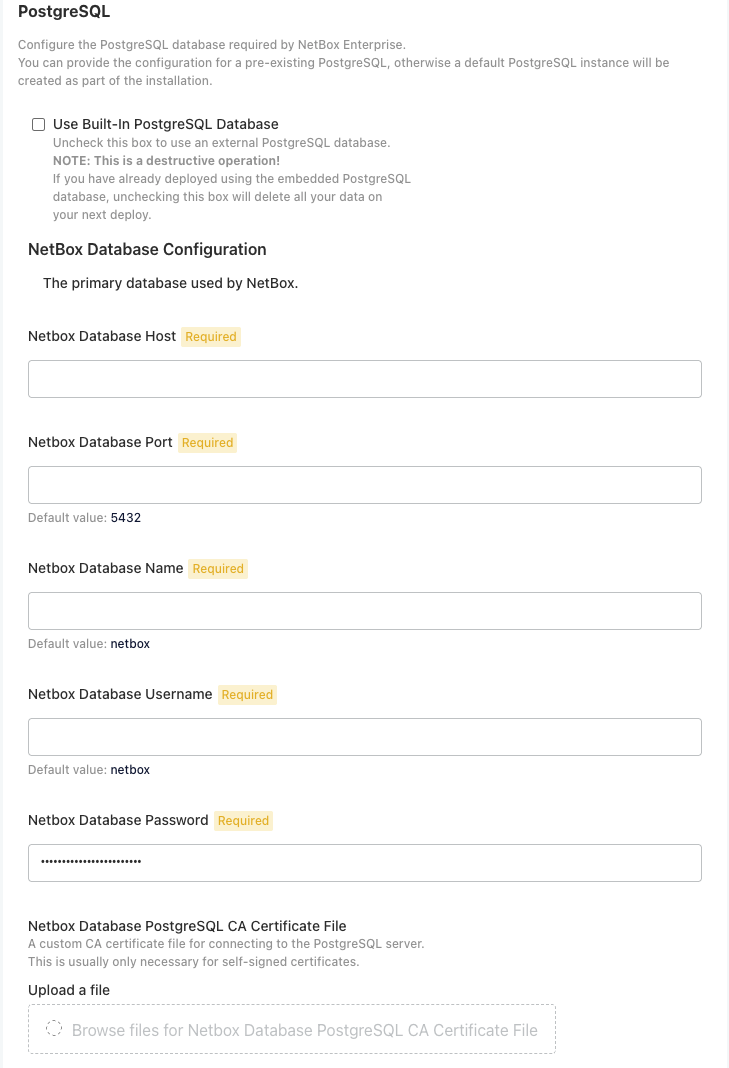The image size is (729, 1068).
Task: Click the Required badge next to Netbox Database Username
Action: click(247, 694)
